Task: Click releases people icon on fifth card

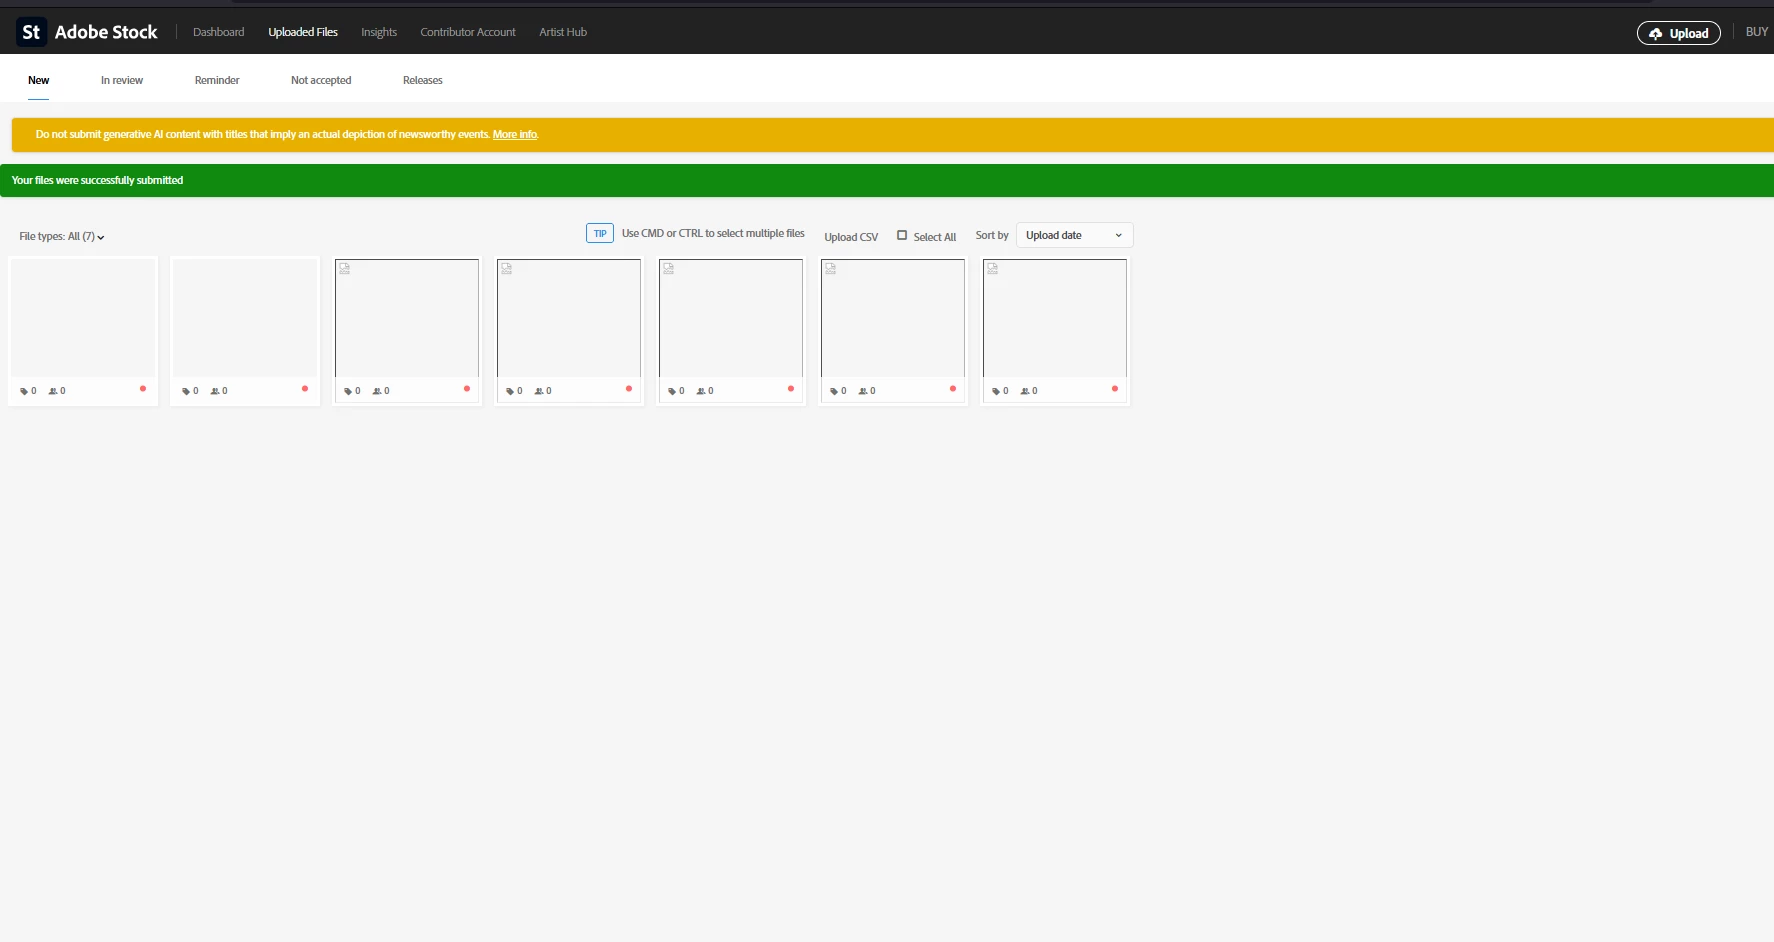Action: tap(701, 391)
